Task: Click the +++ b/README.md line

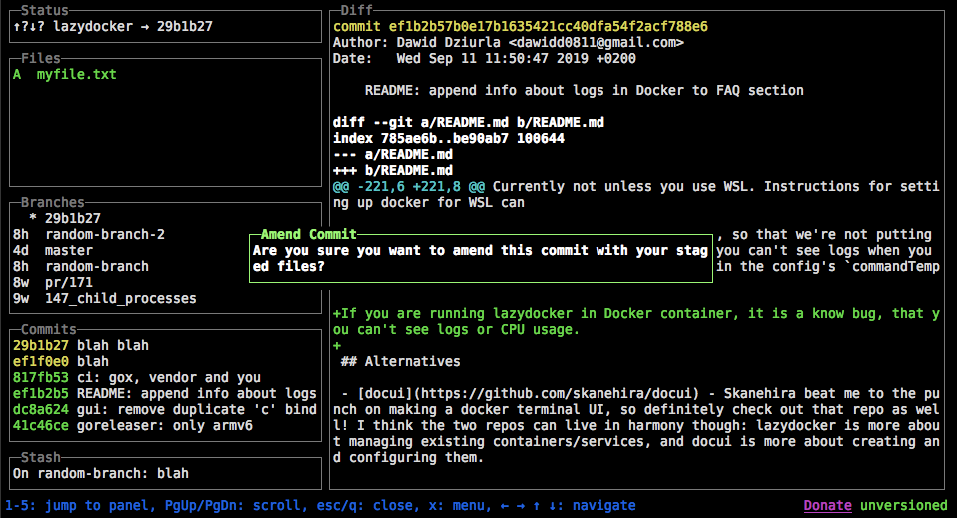Action: tap(392, 170)
